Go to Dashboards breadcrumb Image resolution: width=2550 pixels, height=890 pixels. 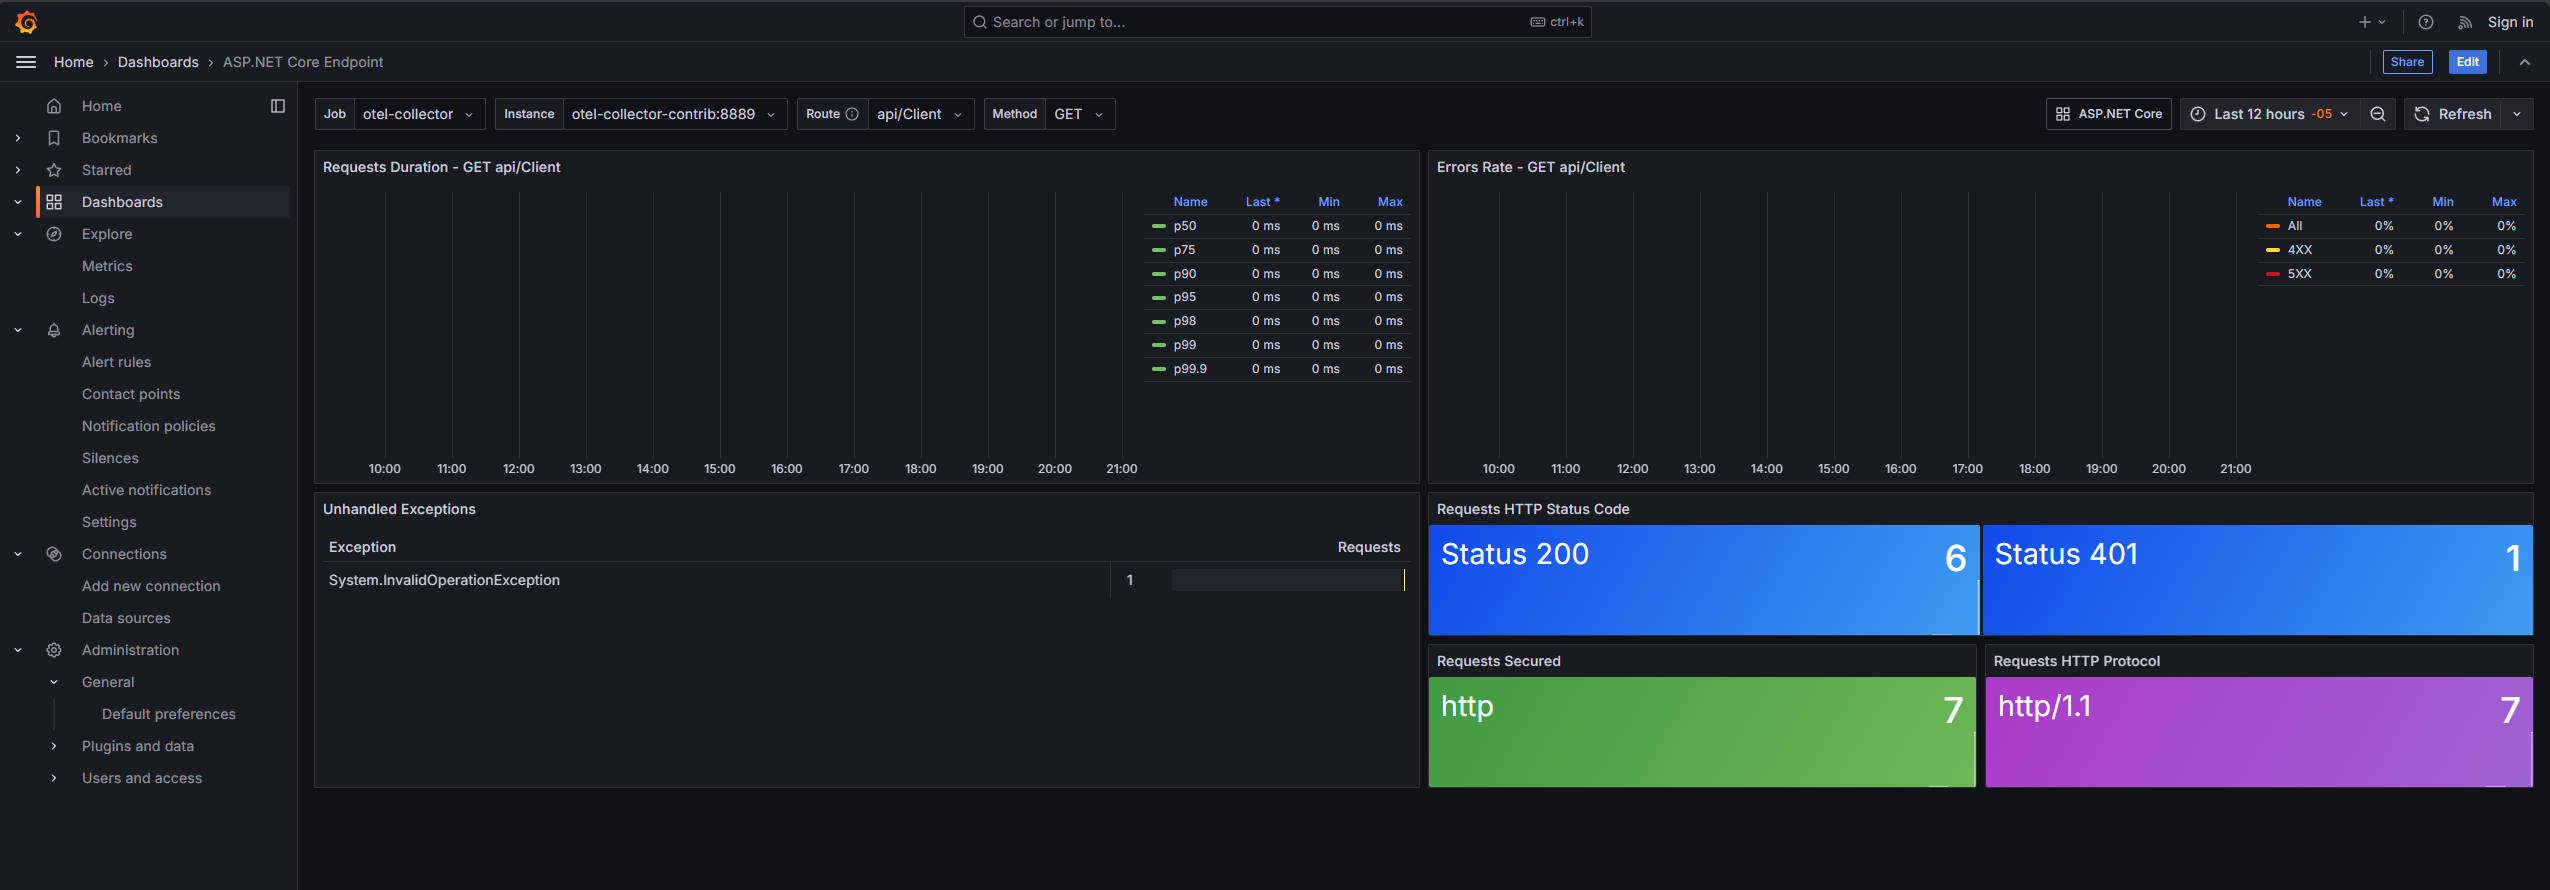(x=158, y=62)
